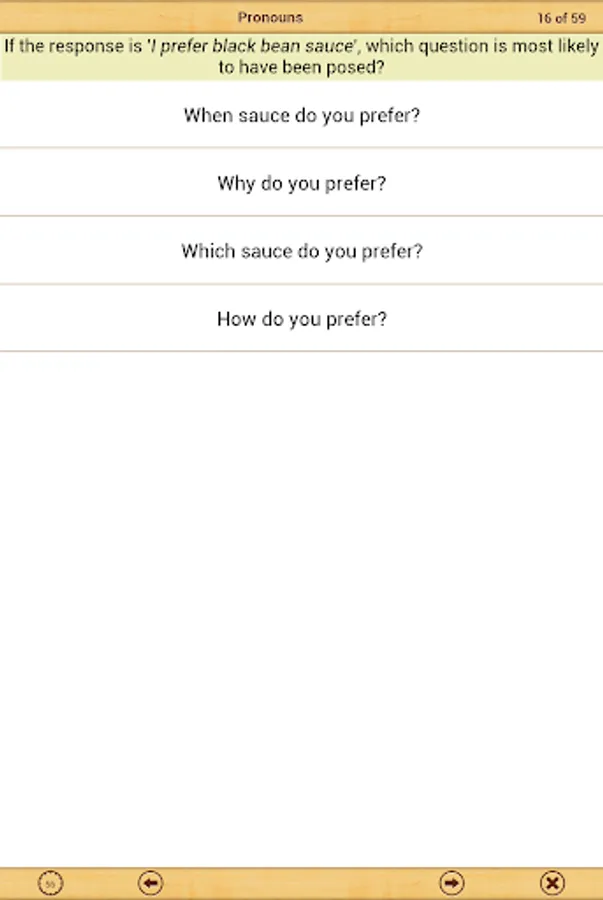The width and height of the screenshot is (603, 900).
Task: Tap the circular timer icon in the bottom bar
Action: (x=50, y=883)
